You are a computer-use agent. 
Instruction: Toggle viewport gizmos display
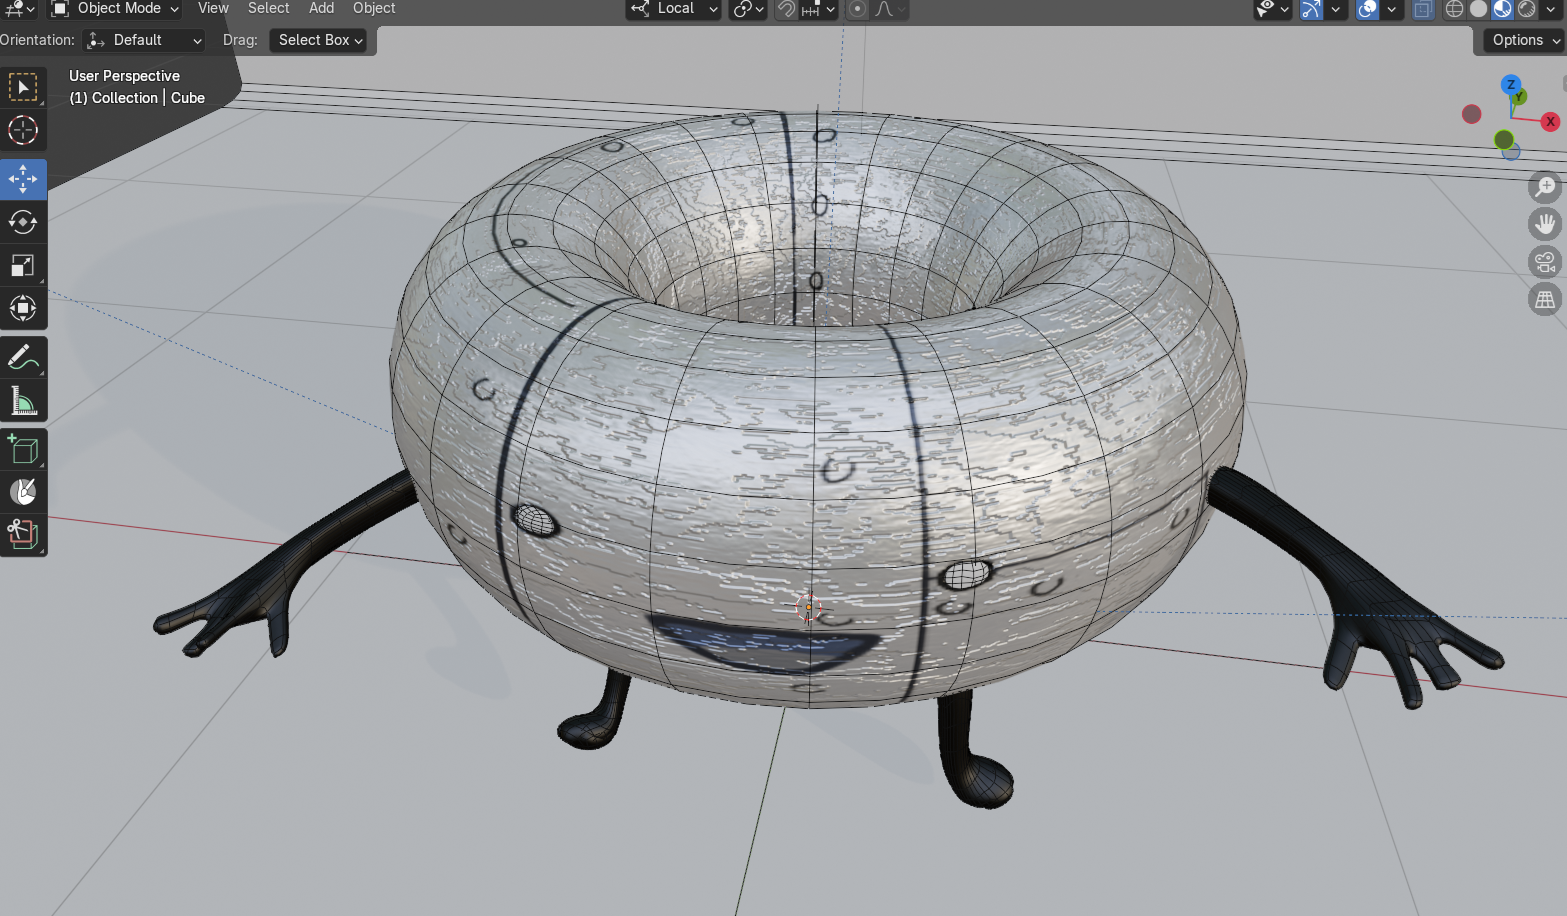pos(1311,9)
